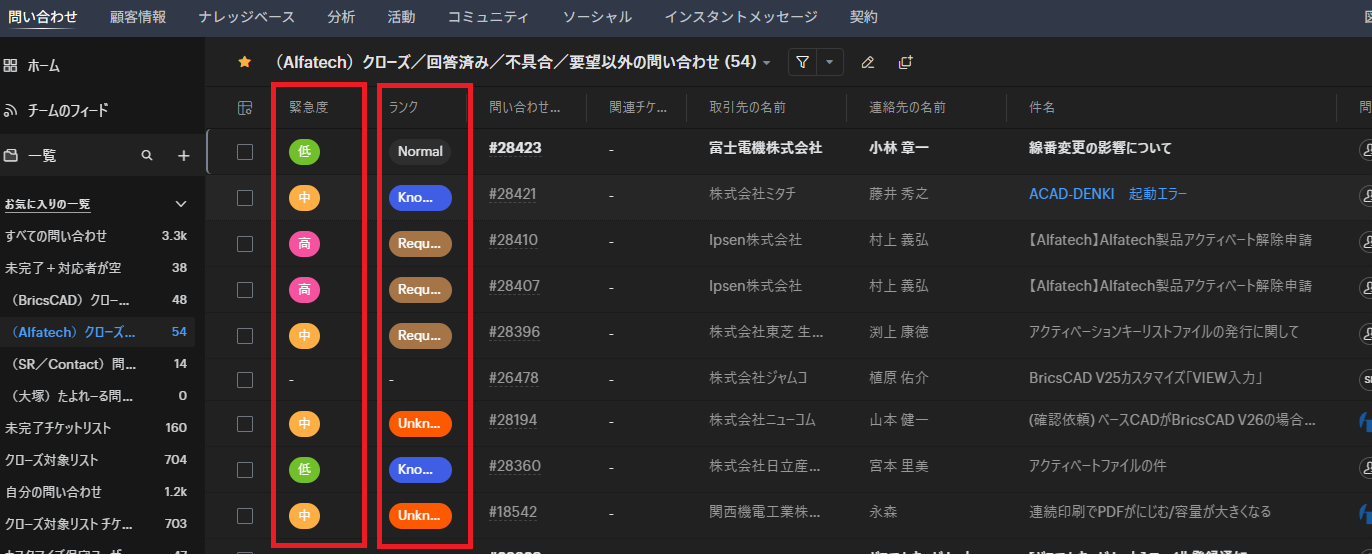This screenshot has width=1372, height=554.
Task: Expand the dropdown arrow next to filter
Action: [x=829, y=62]
